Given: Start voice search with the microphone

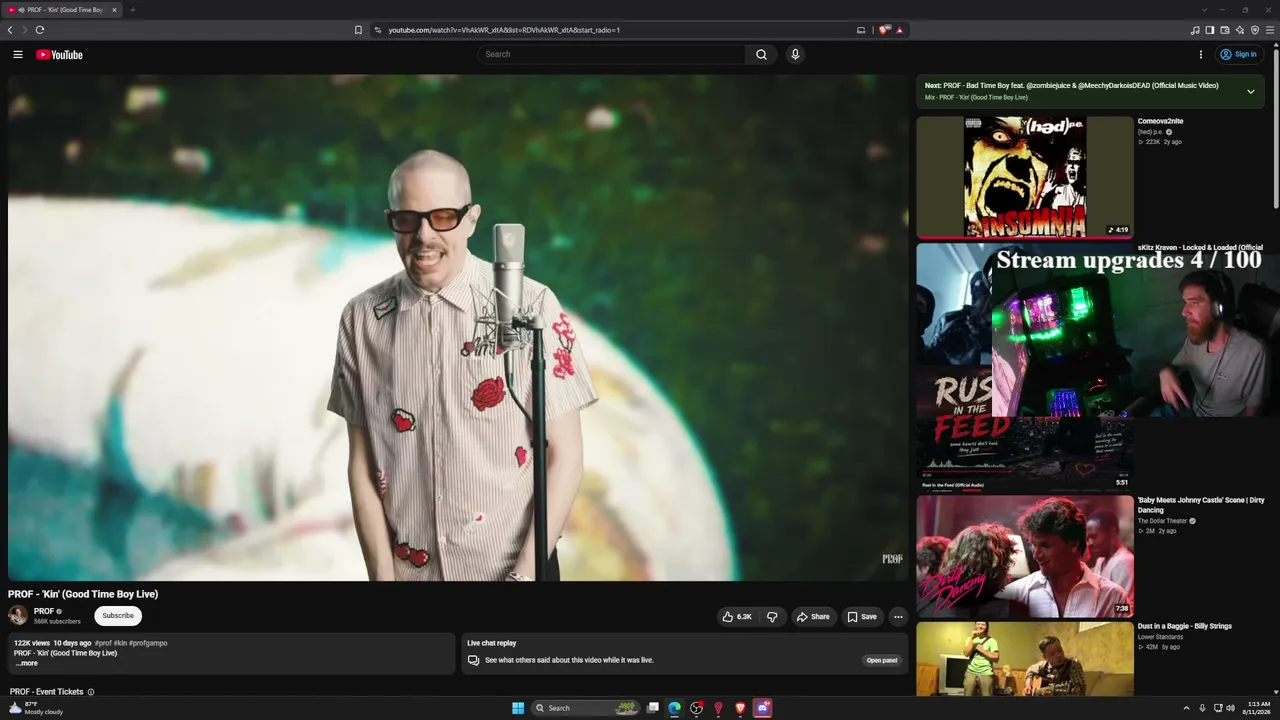Looking at the screenshot, I should point(795,55).
